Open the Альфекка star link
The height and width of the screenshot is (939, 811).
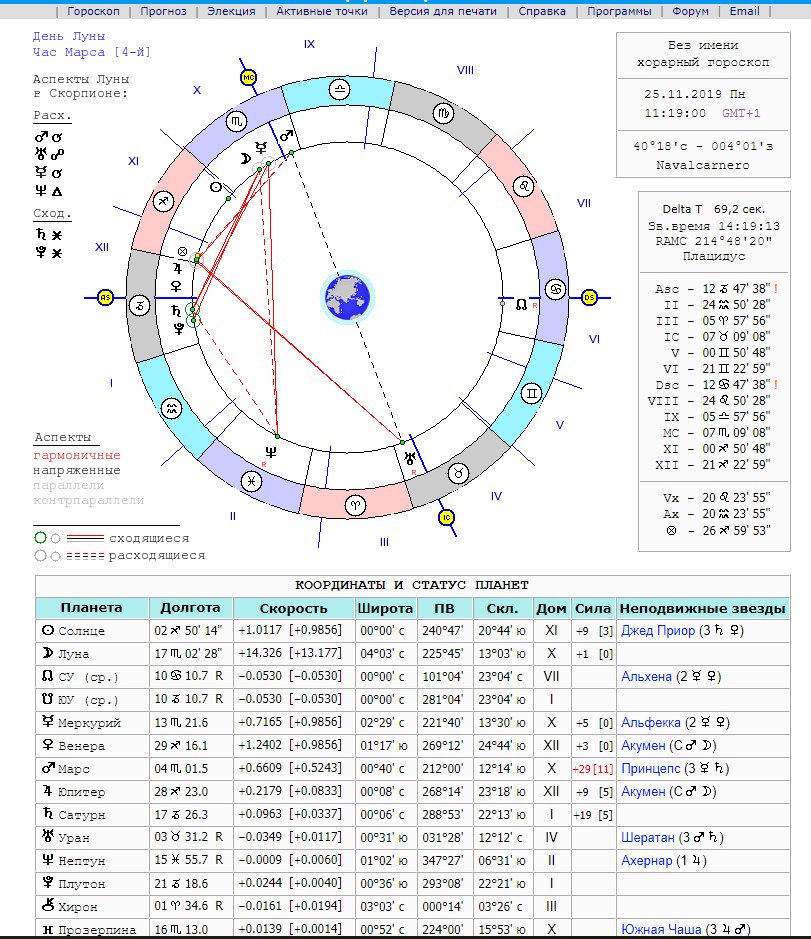point(650,723)
